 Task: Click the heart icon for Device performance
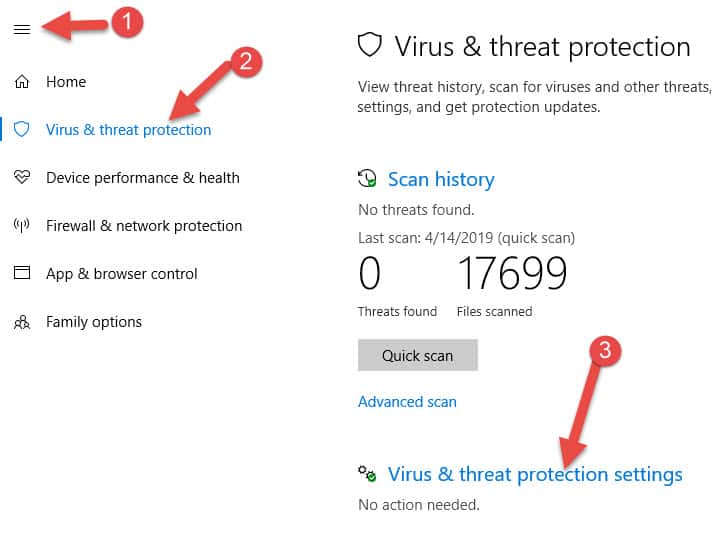(21, 177)
